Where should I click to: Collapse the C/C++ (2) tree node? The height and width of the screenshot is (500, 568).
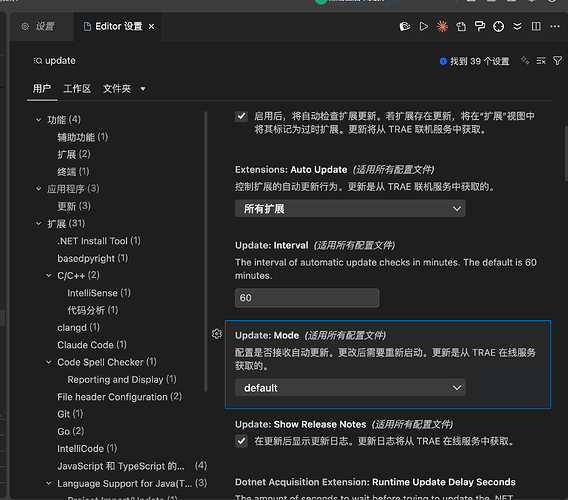(x=49, y=275)
